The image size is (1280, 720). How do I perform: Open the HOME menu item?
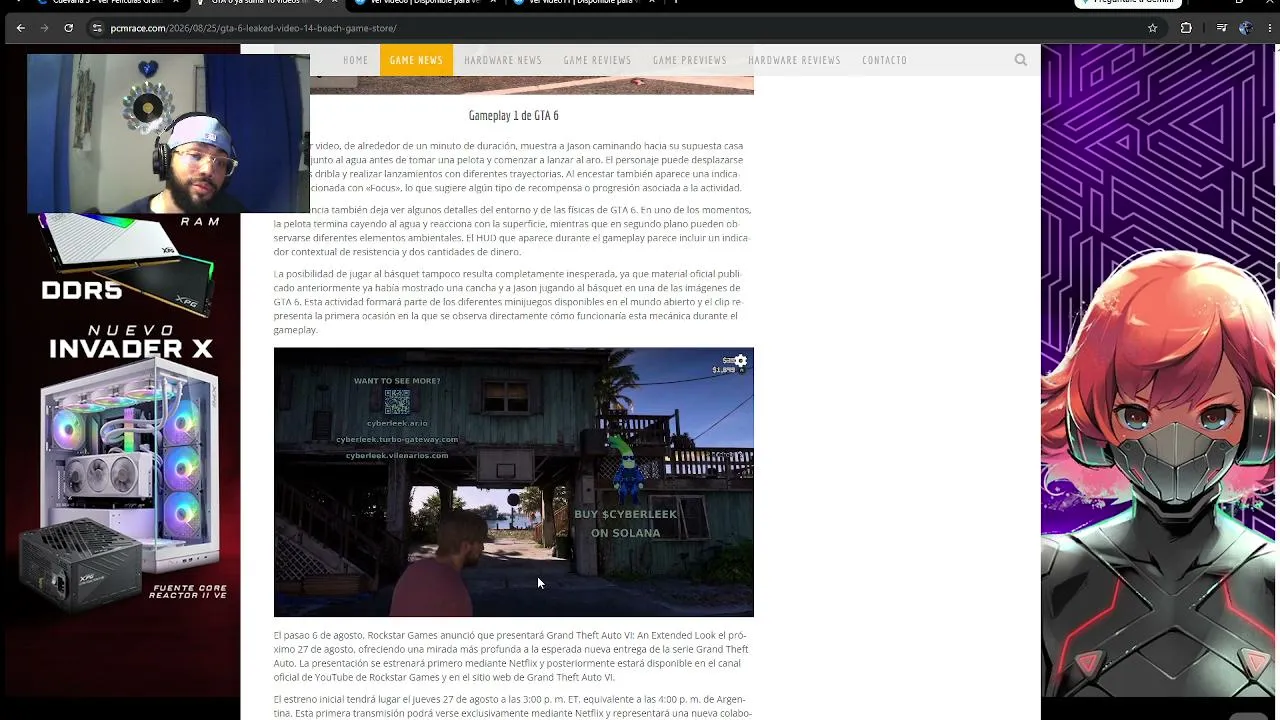coord(356,60)
